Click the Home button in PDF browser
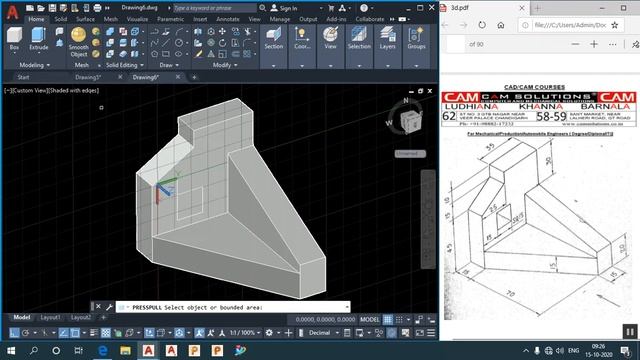The height and width of the screenshot is (360, 640). pos(501,25)
